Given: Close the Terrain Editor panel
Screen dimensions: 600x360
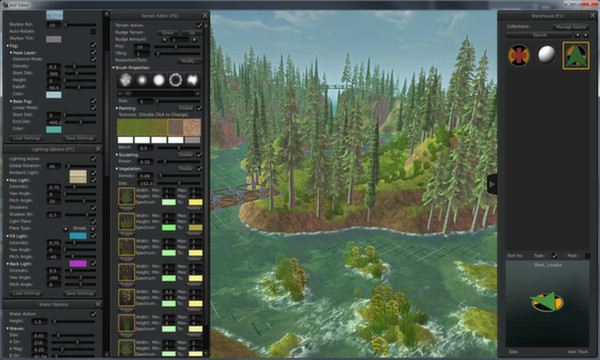Looking at the screenshot, I should (205, 16).
